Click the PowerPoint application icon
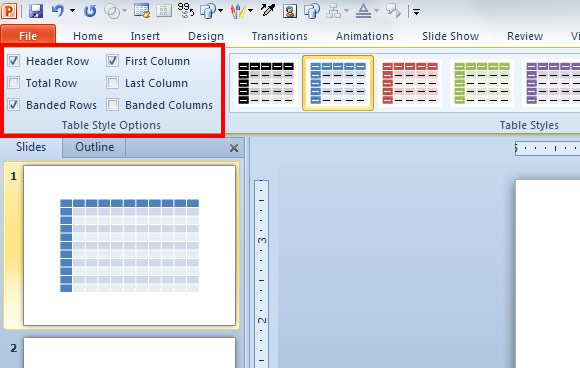Image resolution: width=580 pixels, height=368 pixels. point(9,11)
